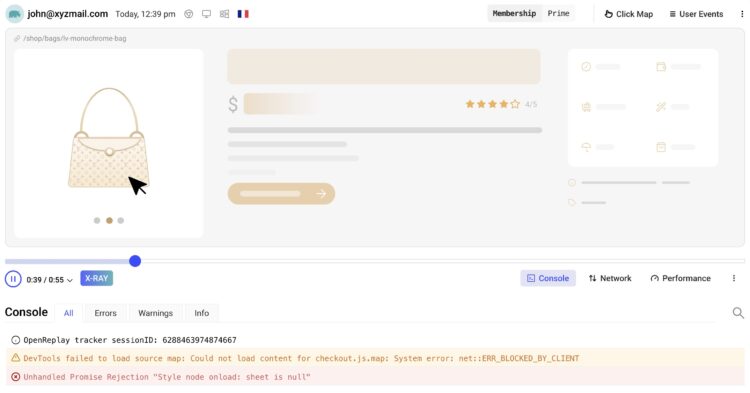Toggle the X-RAY mode button
This screenshot has width=750, height=393.
tap(97, 278)
